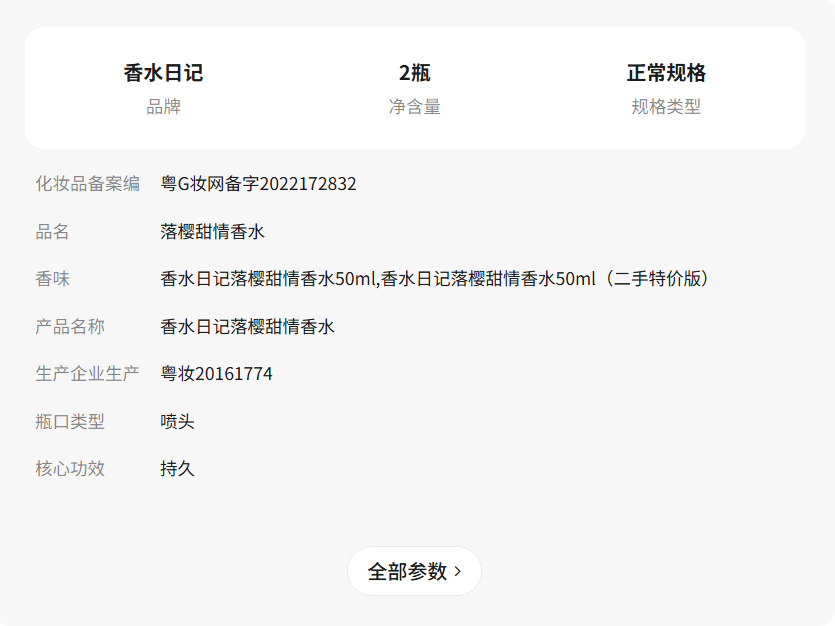
Task: Click the 规格类型 caption
Action: [x=666, y=107]
